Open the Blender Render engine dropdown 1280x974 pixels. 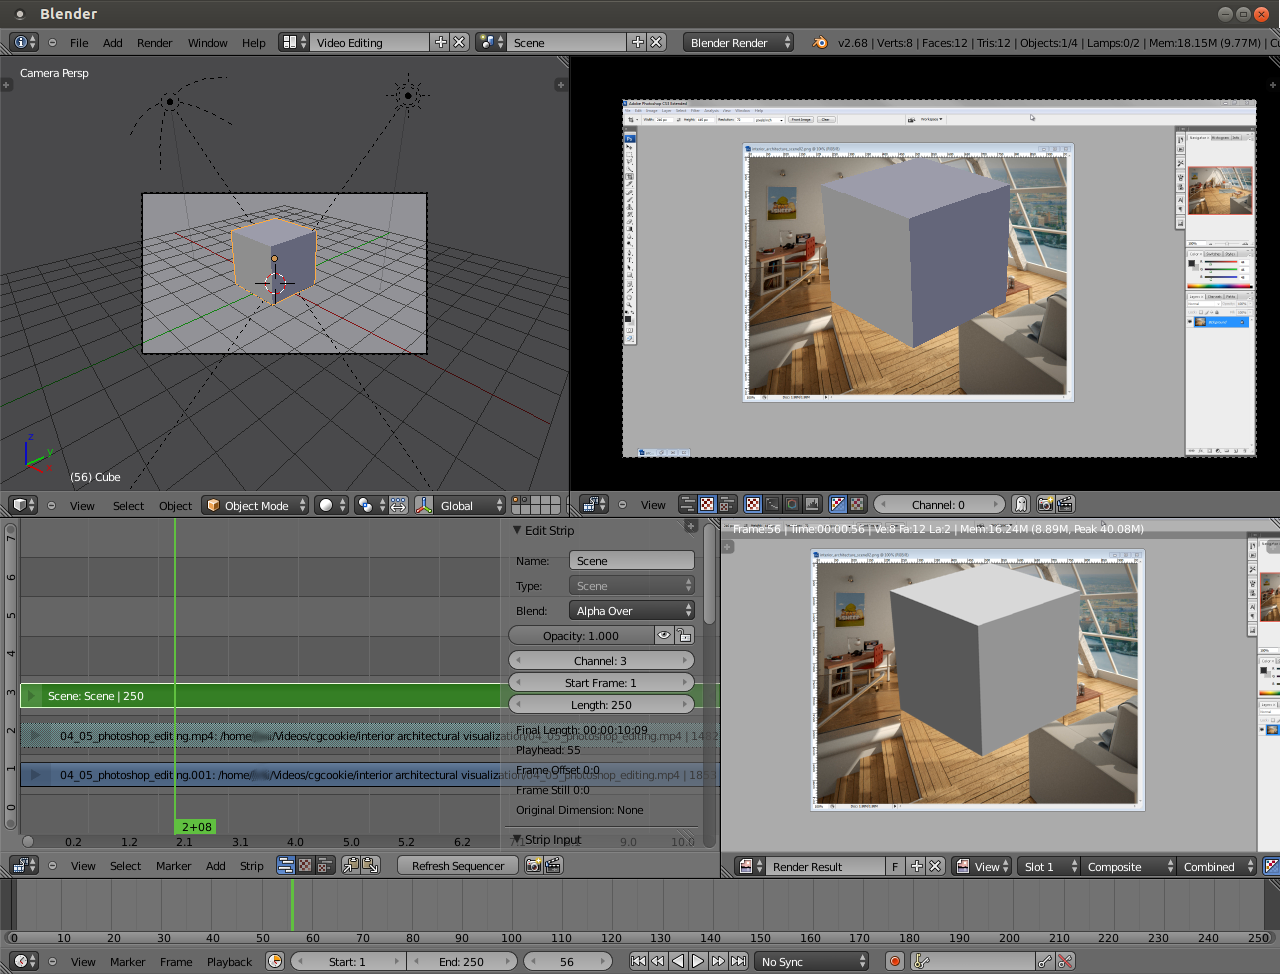738,42
